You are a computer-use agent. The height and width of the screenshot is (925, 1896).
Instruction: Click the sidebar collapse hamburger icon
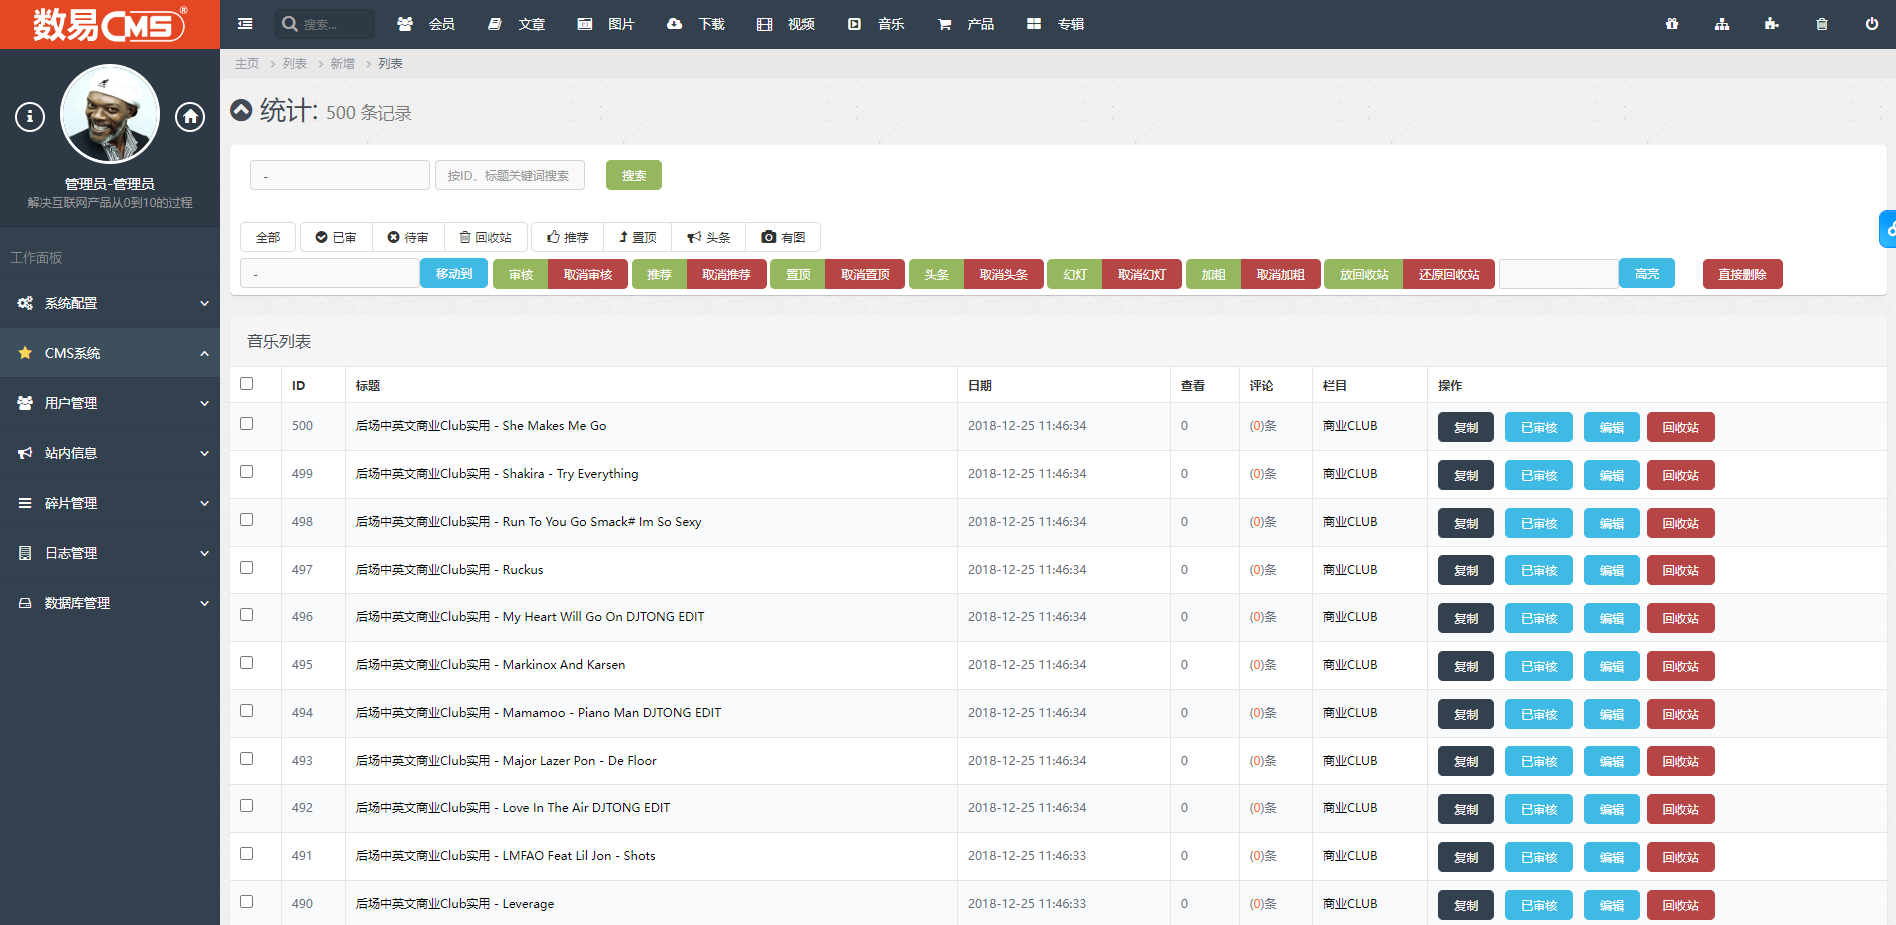(245, 24)
